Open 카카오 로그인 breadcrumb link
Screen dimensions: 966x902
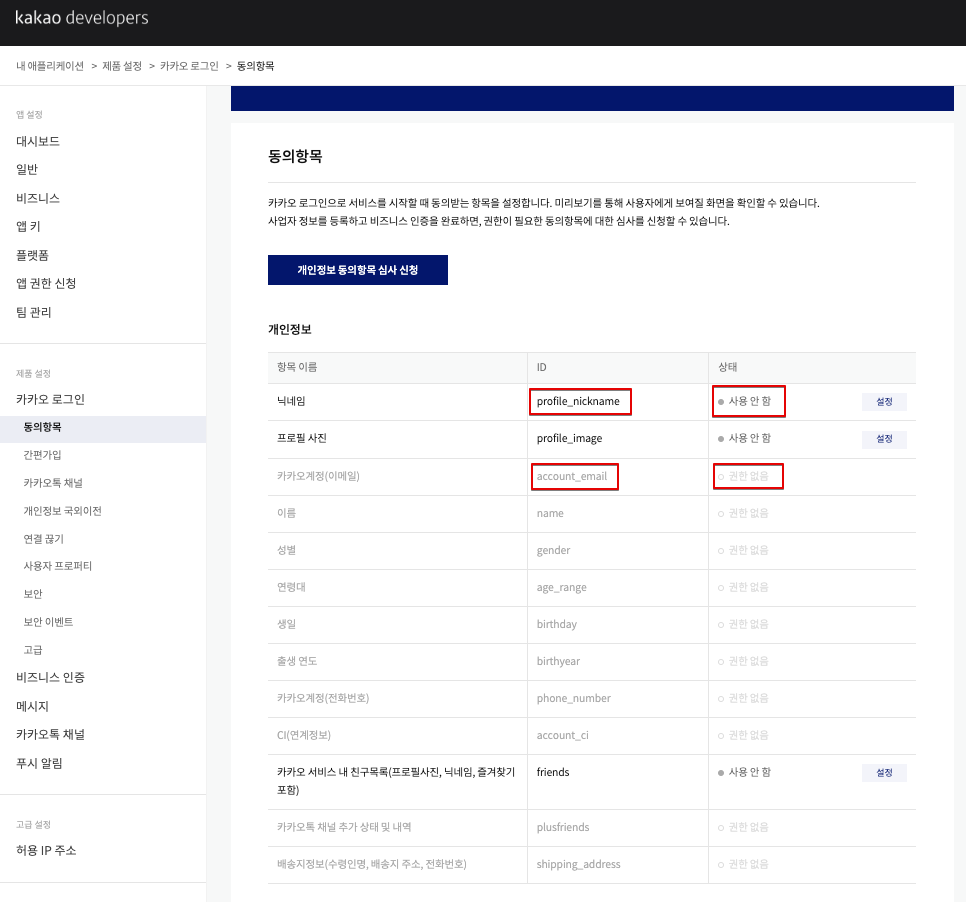coord(189,66)
